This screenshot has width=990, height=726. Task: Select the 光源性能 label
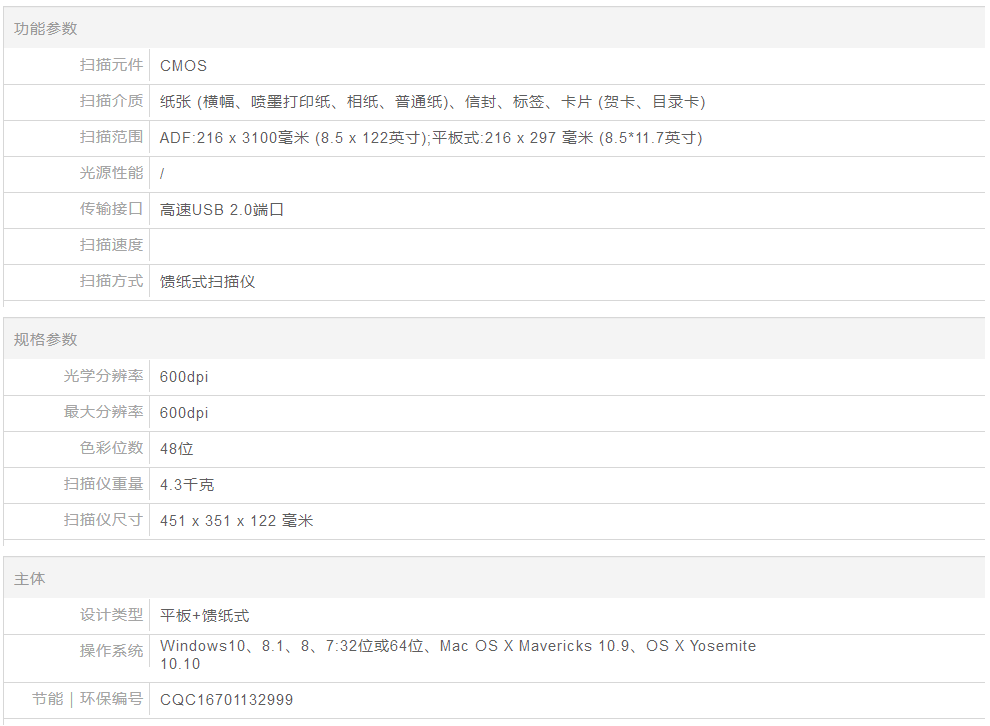(111, 173)
